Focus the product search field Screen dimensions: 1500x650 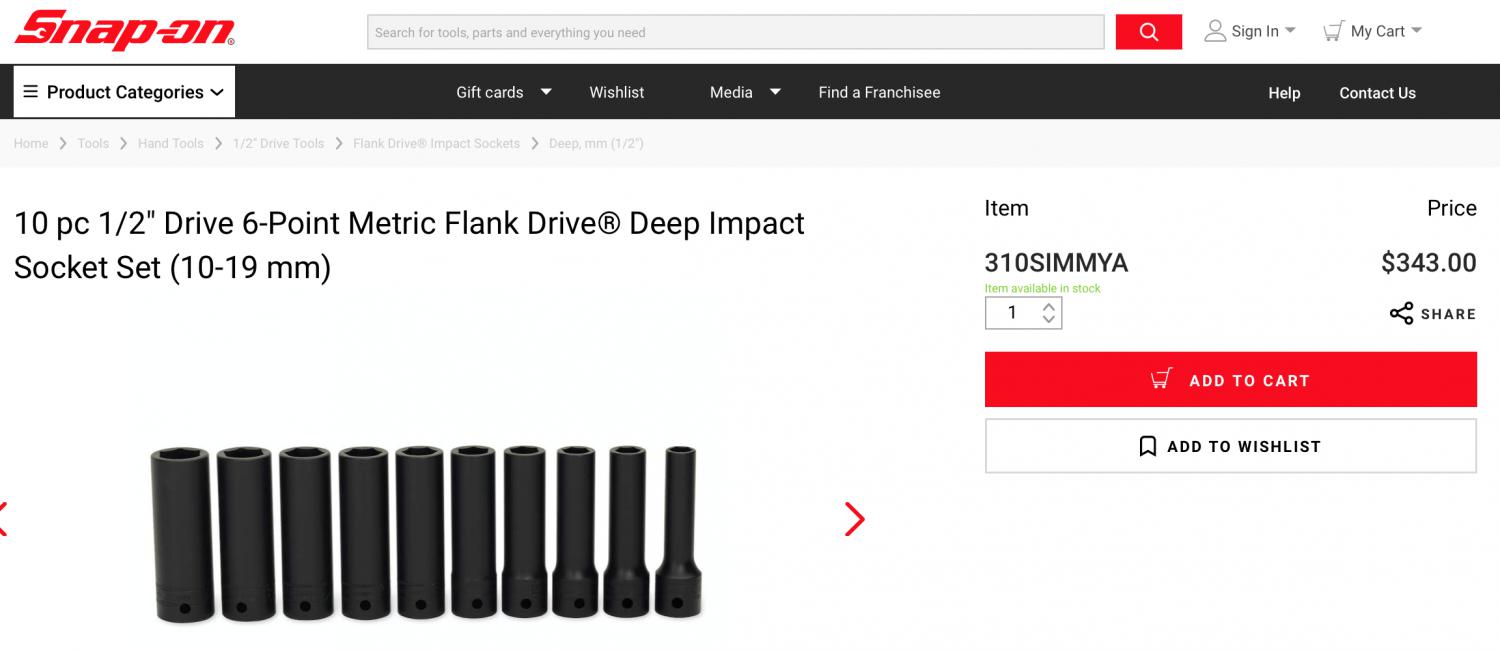[x=735, y=32]
